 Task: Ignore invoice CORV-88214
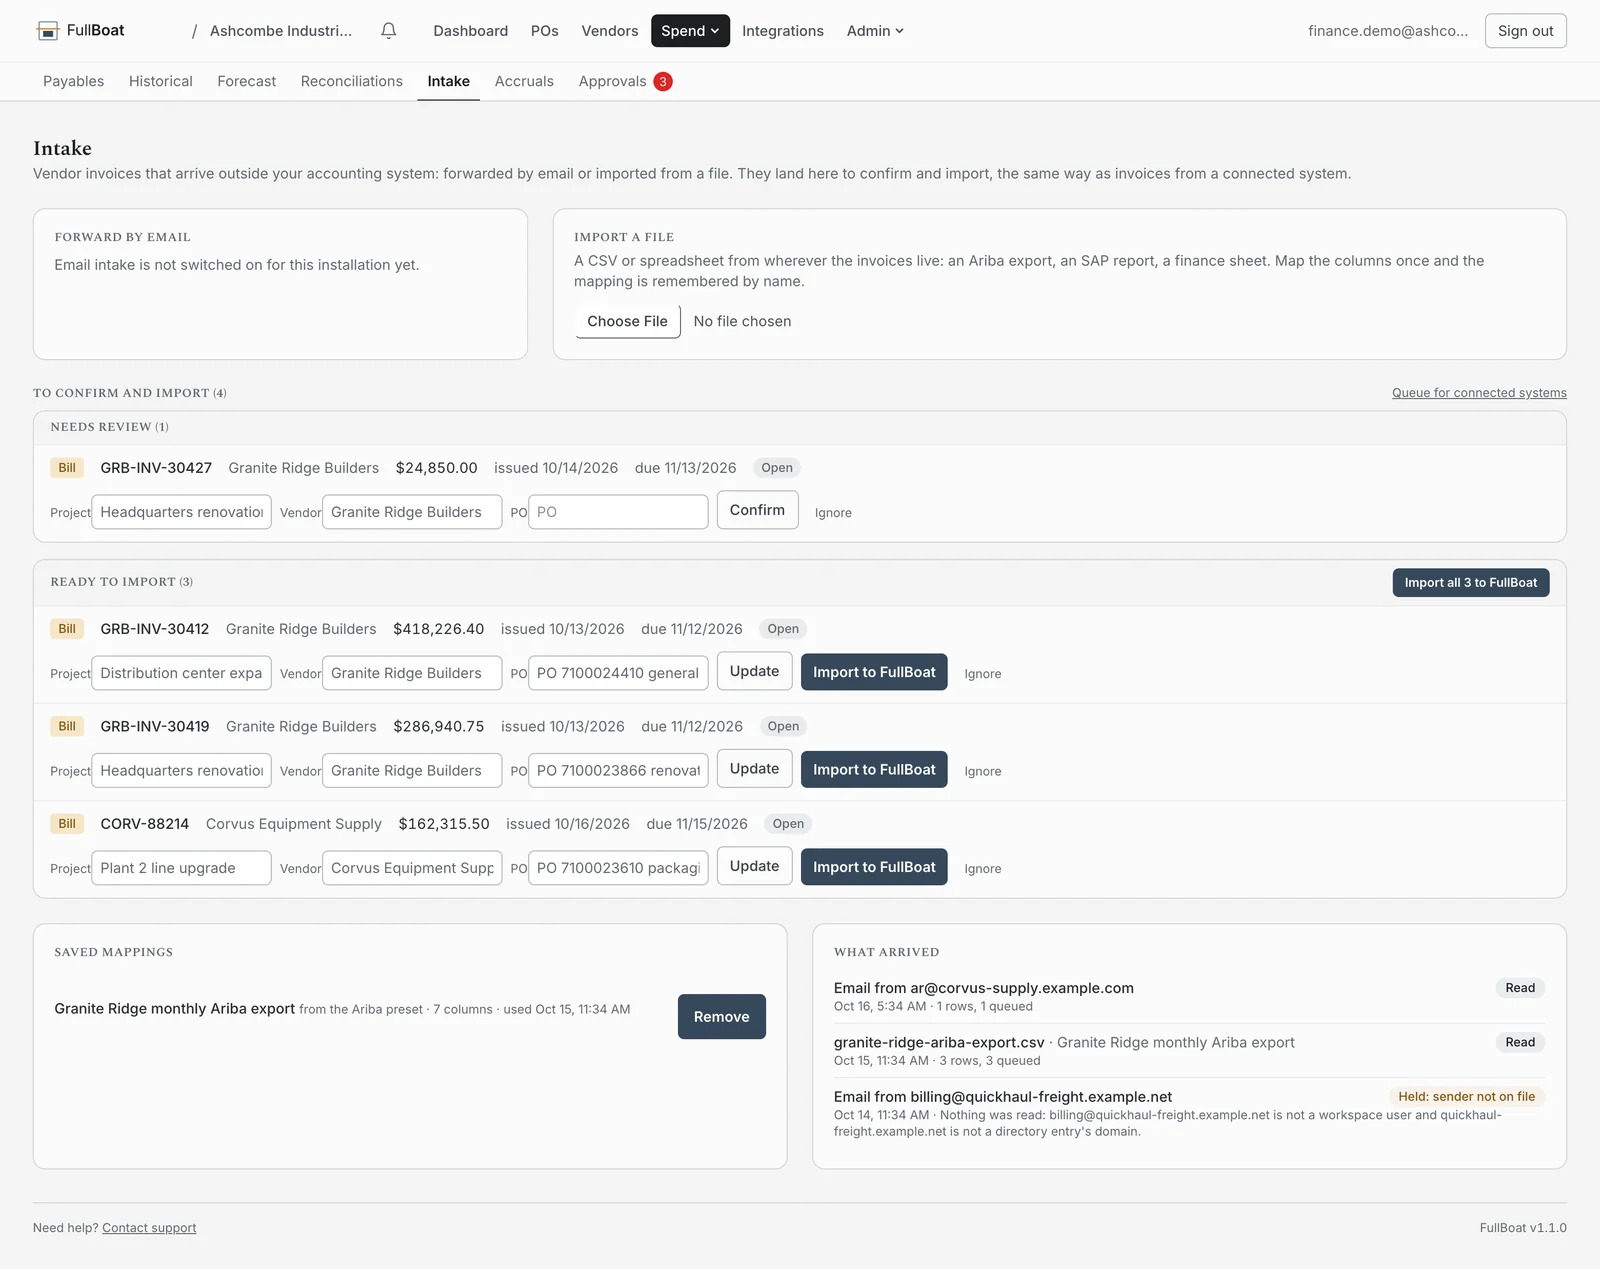[x=983, y=869]
